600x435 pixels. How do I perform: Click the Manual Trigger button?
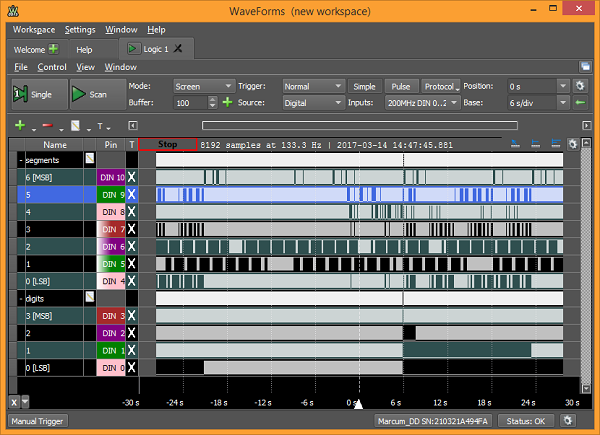pos(38,422)
